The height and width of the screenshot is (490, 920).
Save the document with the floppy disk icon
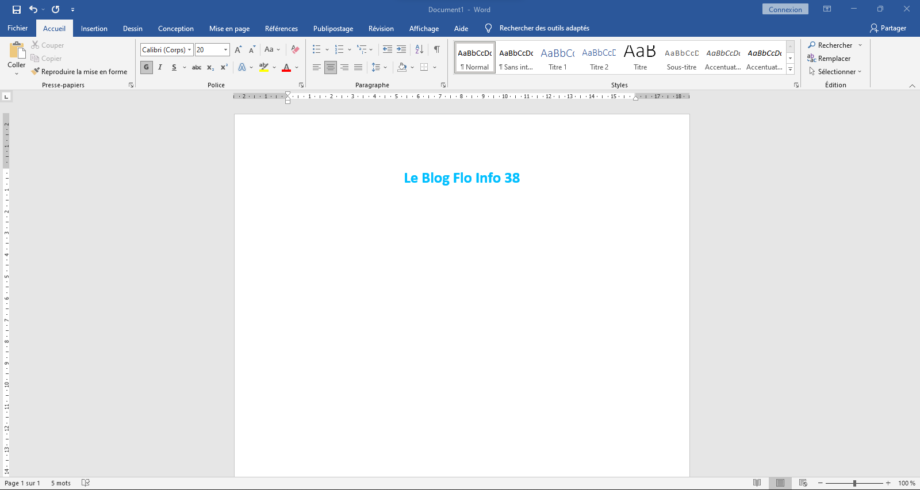tap(16, 9)
